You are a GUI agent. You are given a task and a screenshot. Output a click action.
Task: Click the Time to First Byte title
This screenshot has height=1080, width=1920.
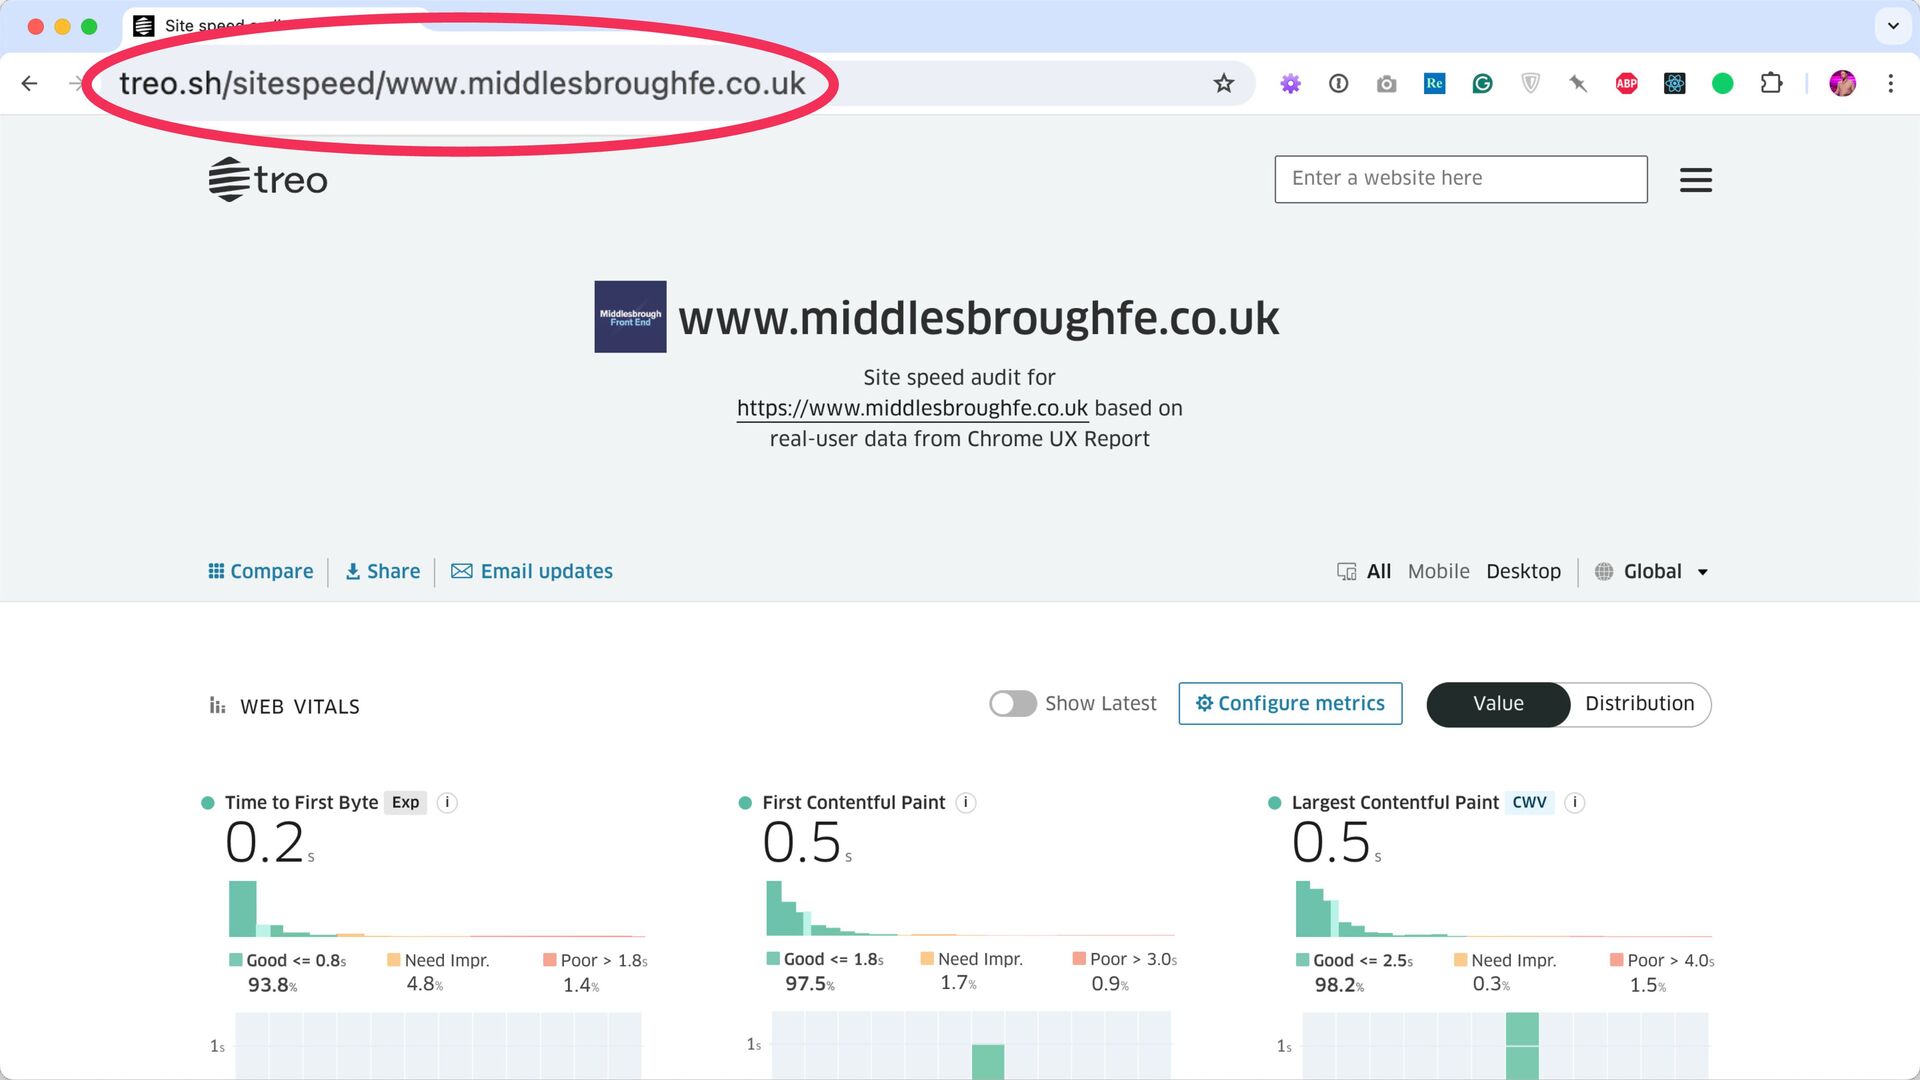[301, 803]
